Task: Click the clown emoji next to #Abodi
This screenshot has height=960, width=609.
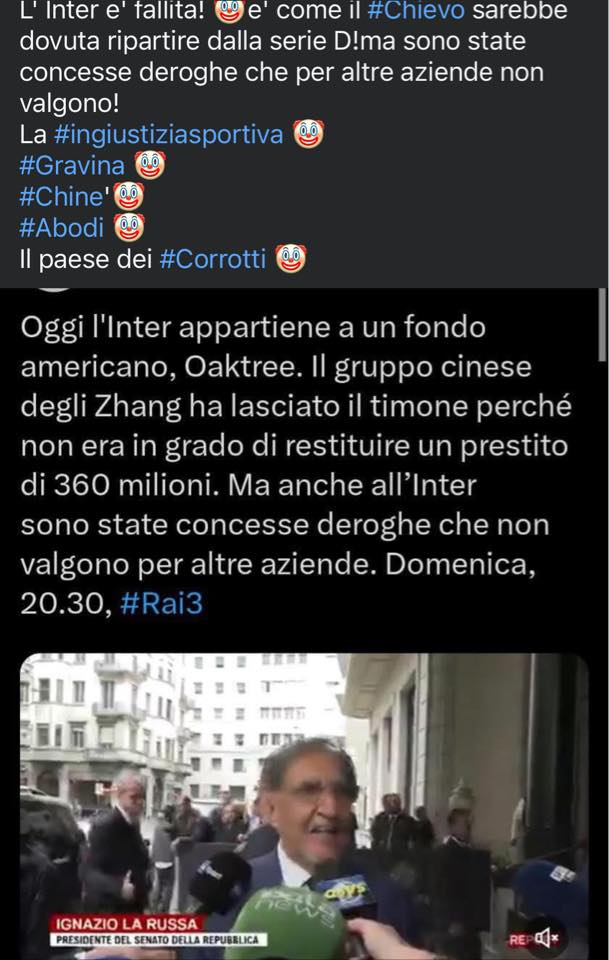Action: 129,227
